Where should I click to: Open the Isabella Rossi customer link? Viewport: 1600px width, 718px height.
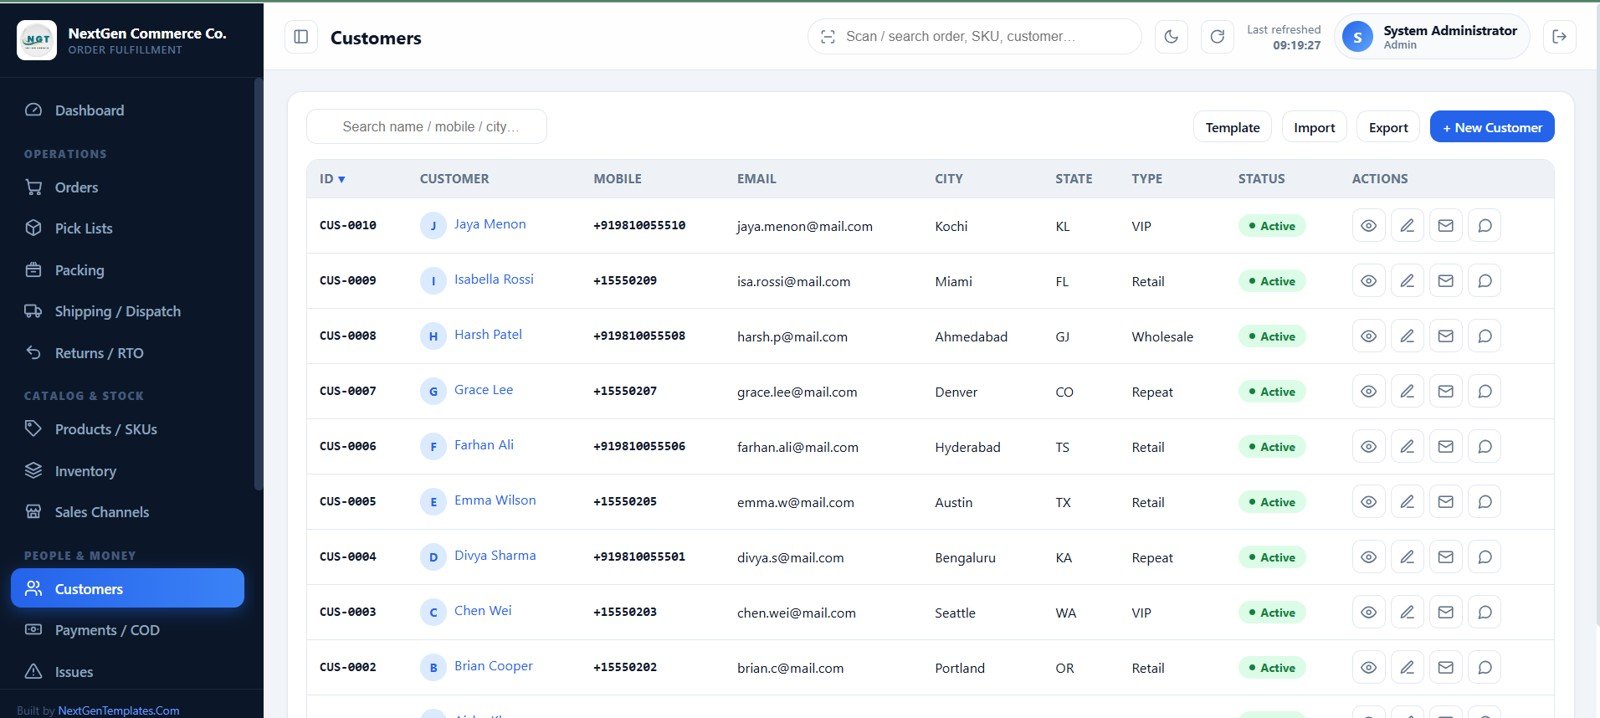tap(494, 279)
